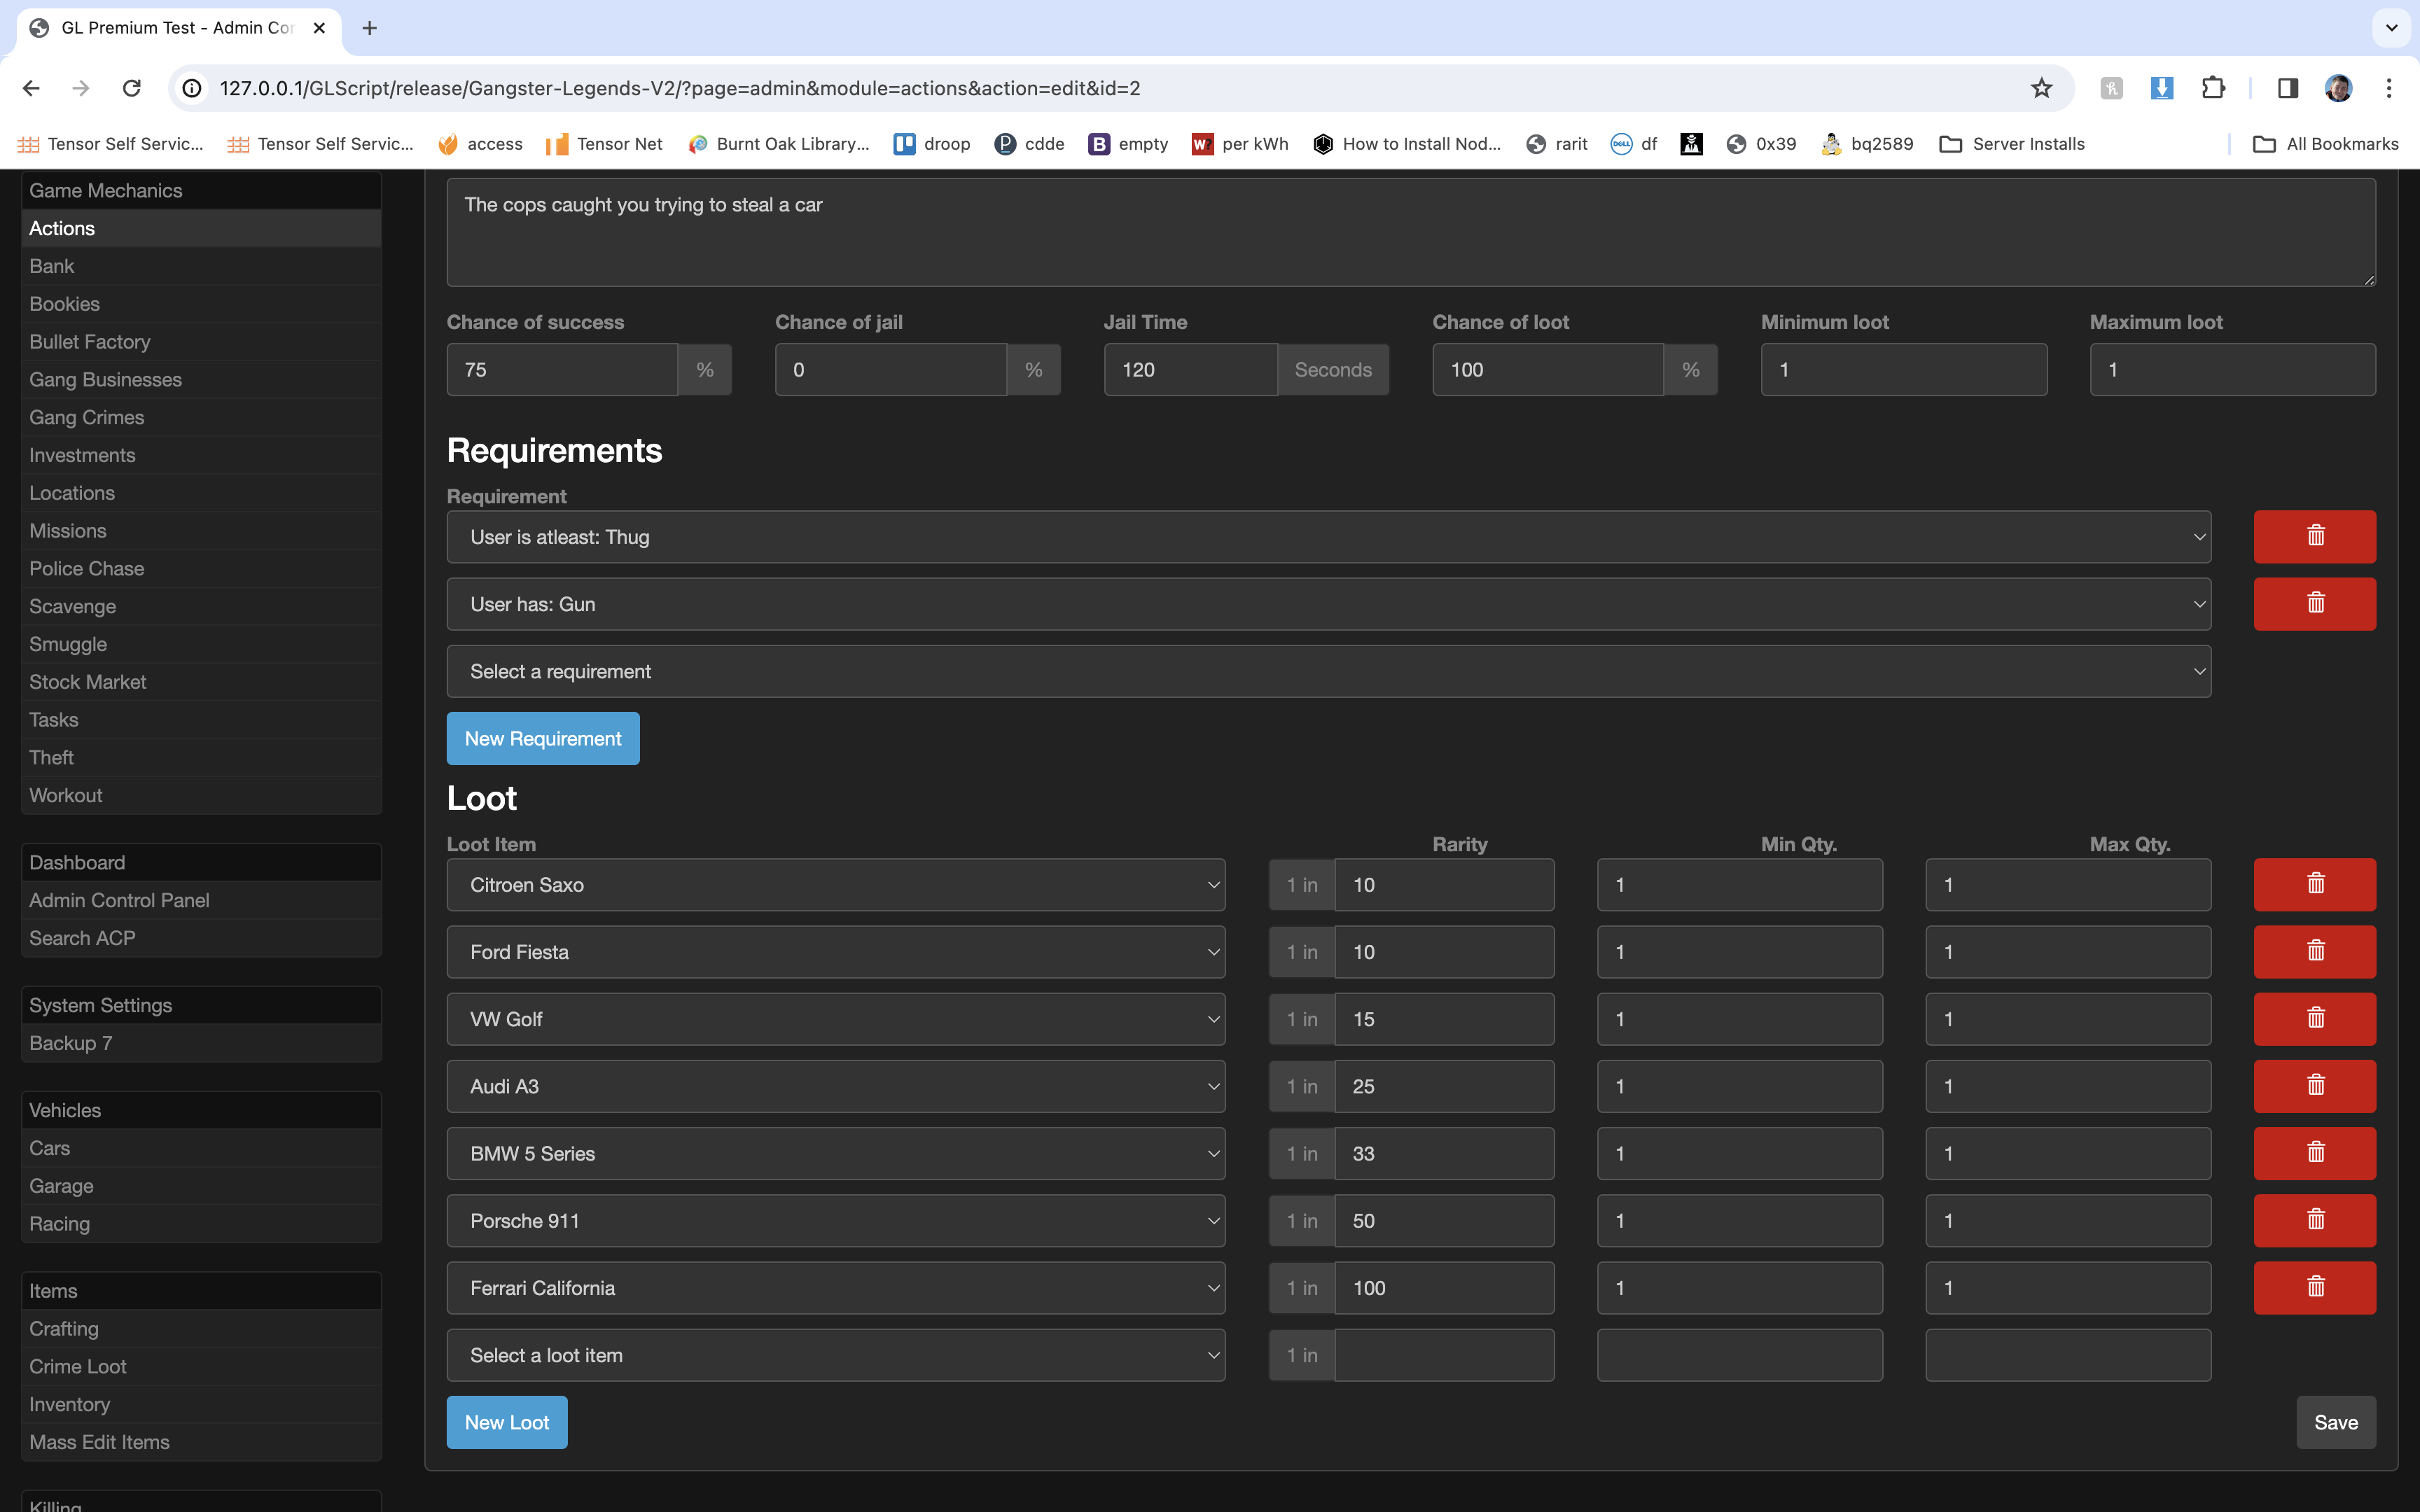Open Theft in the sidebar menu
This screenshot has height=1512, width=2420.
pos(52,758)
